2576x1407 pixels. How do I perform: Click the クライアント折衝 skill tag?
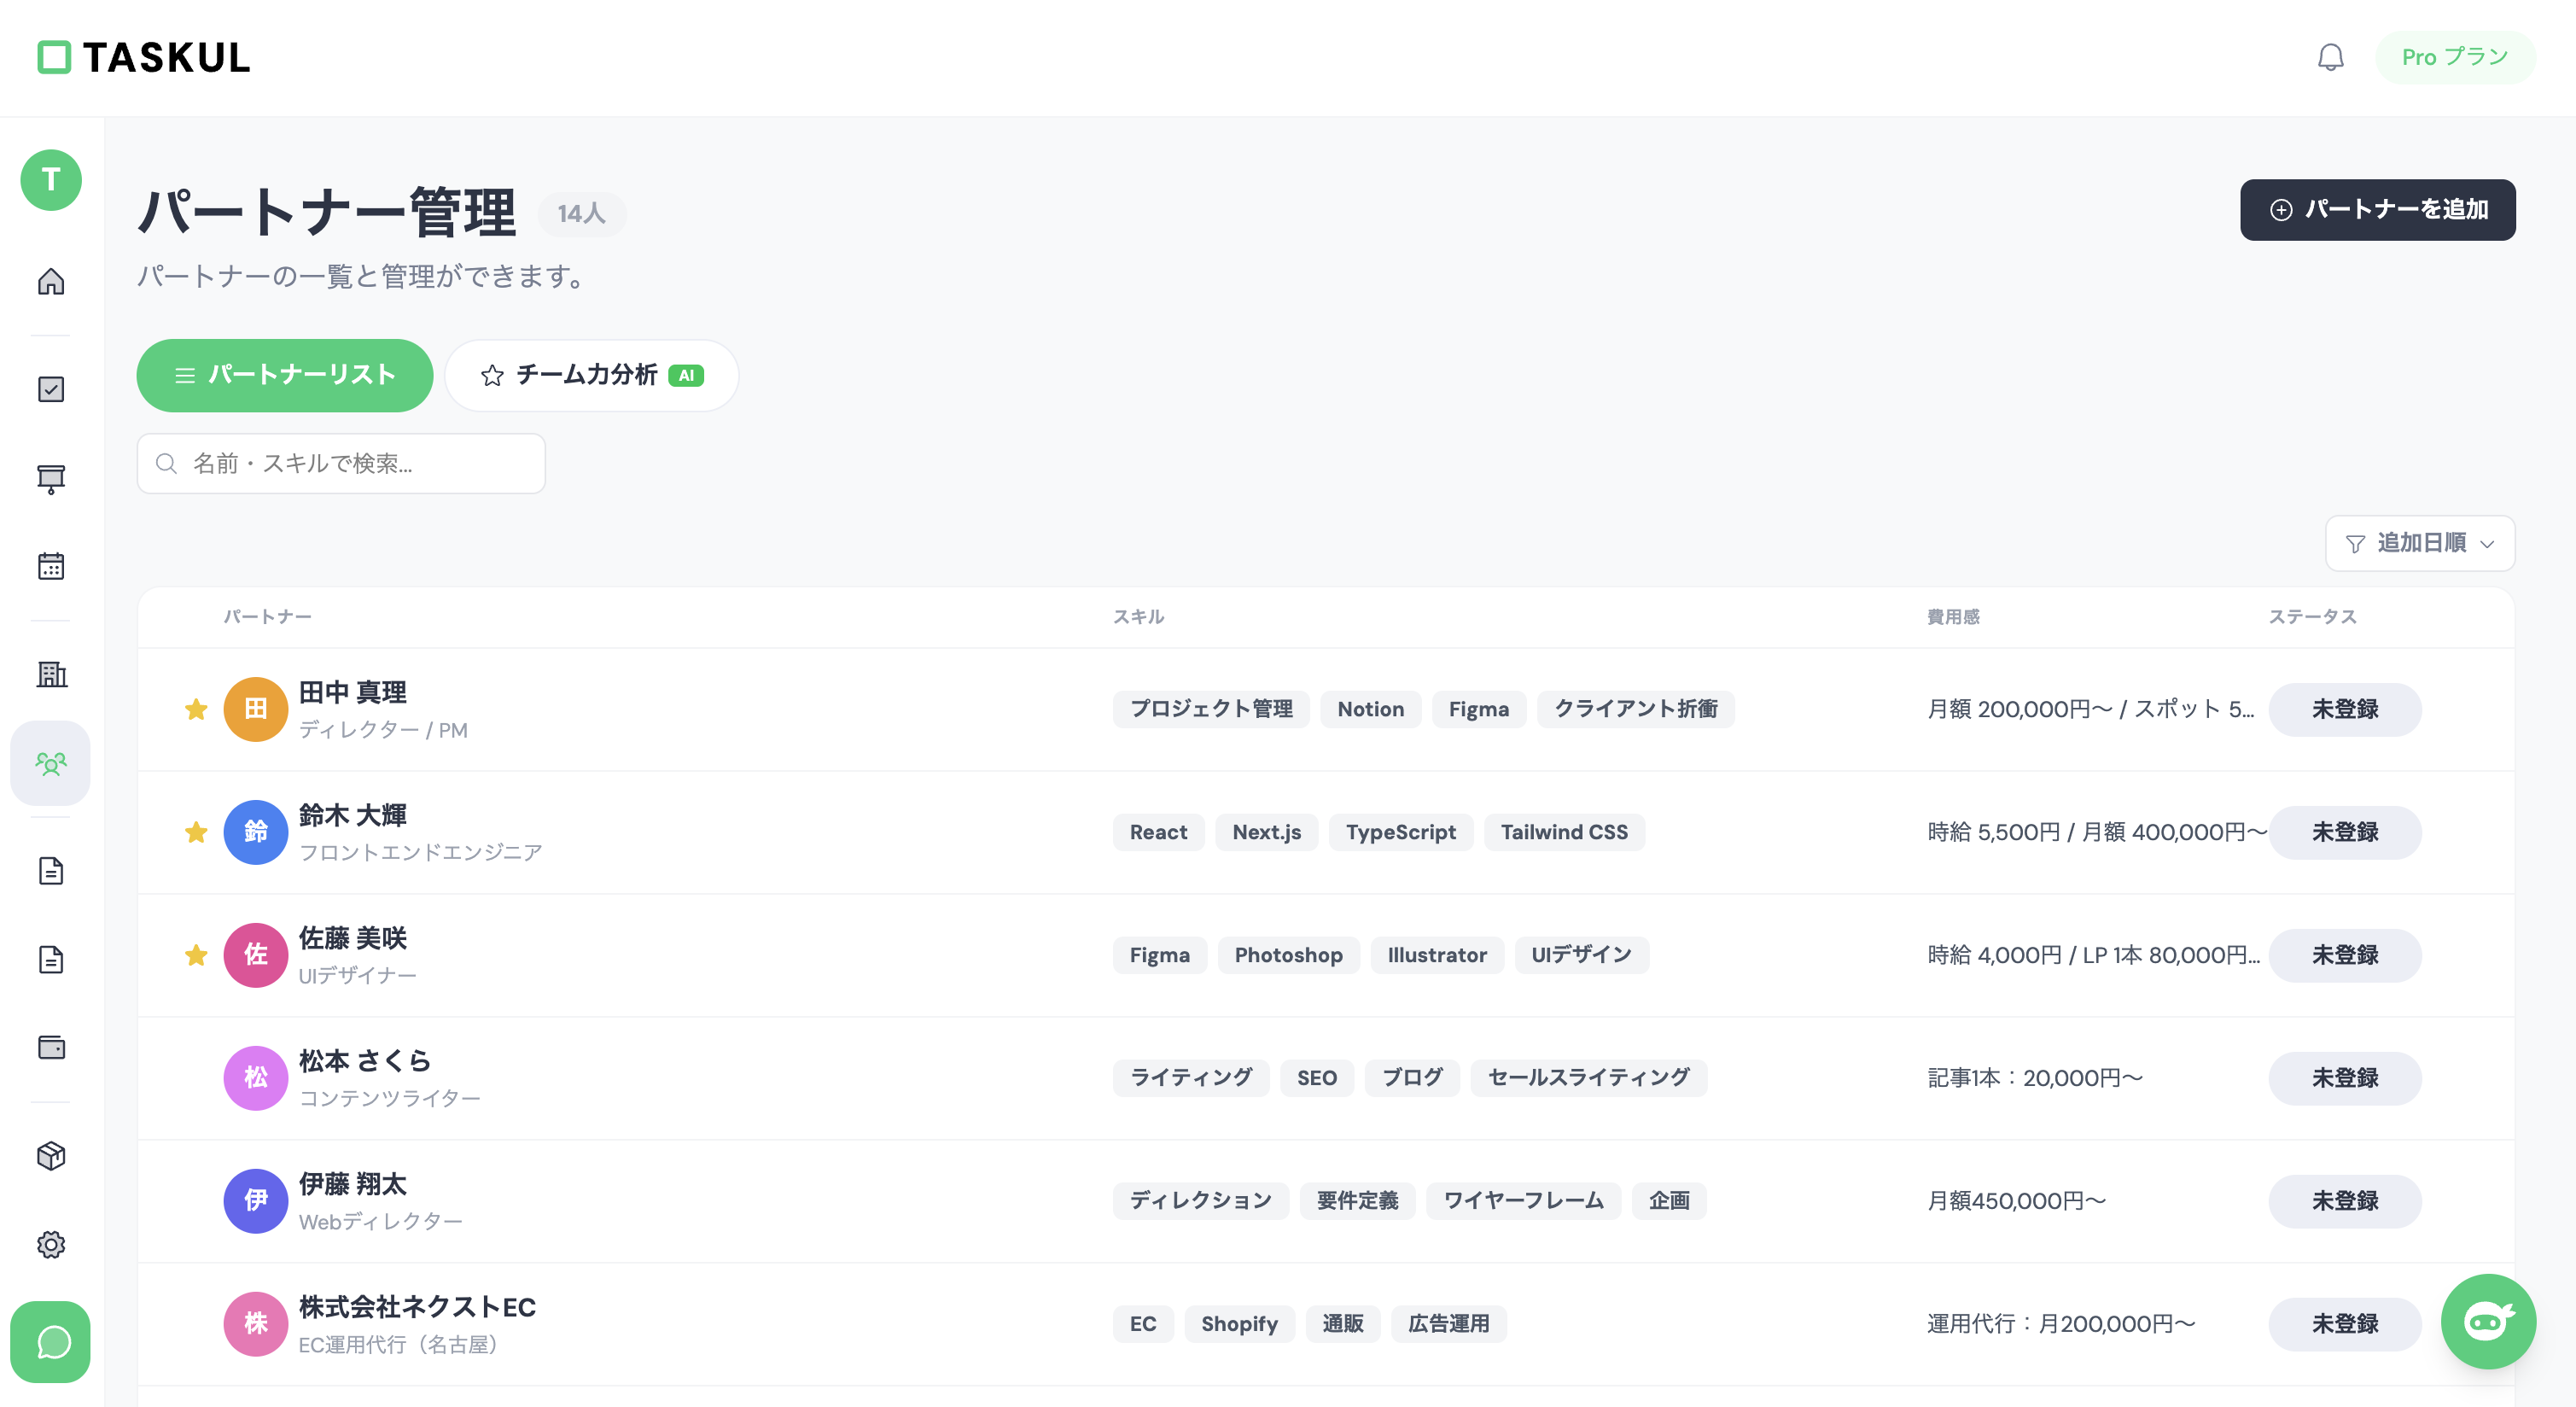1636,709
